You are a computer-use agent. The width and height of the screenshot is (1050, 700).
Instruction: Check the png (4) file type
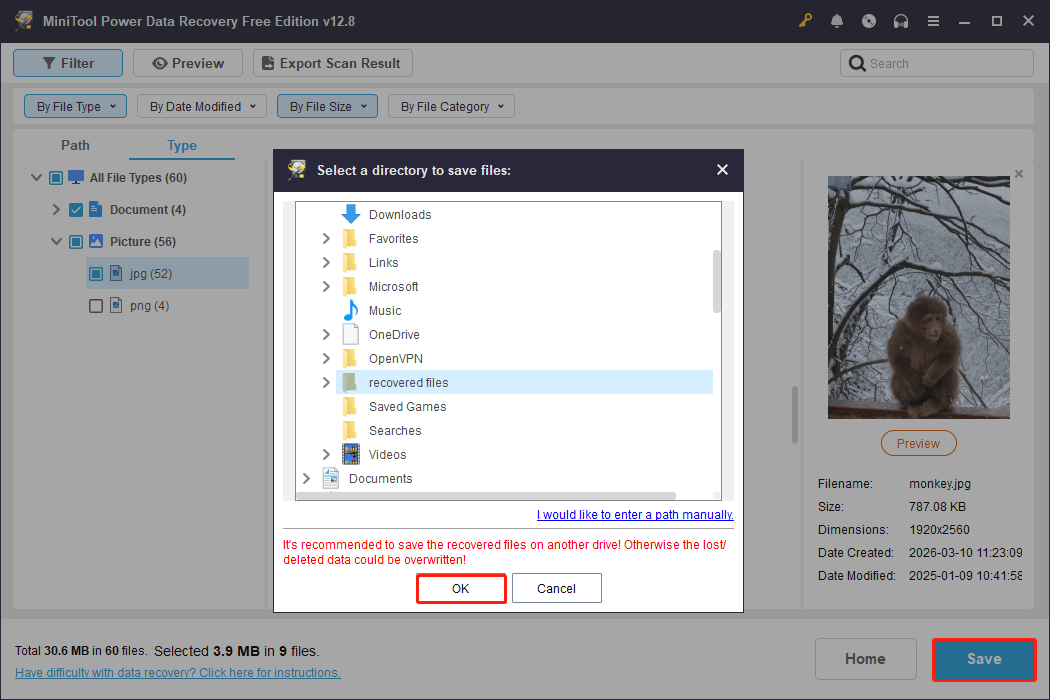tap(96, 305)
